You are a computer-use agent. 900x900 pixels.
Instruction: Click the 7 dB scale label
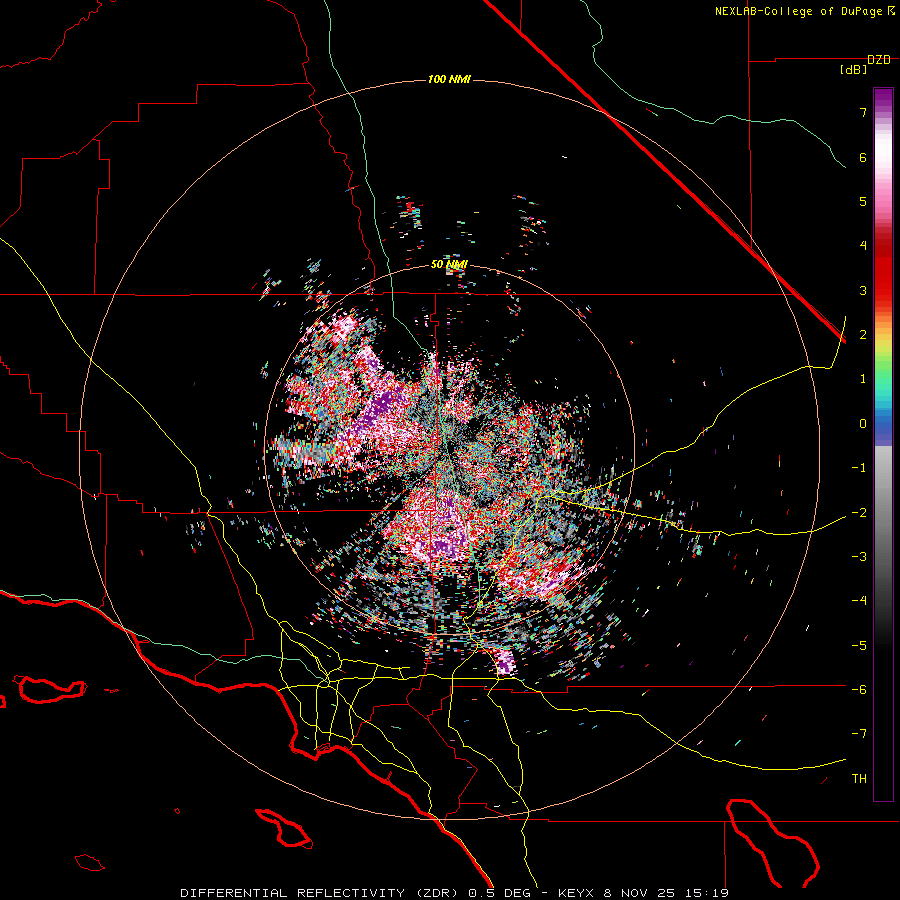[863, 112]
